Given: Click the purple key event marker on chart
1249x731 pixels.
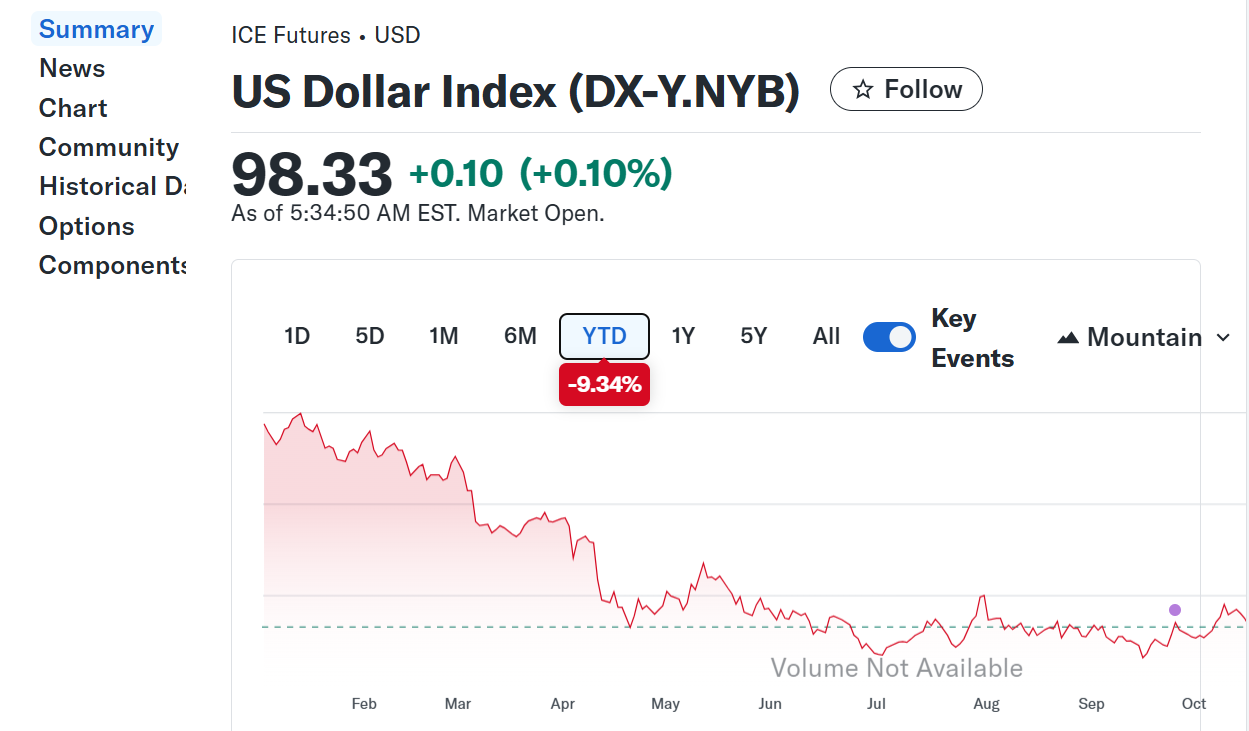Looking at the screenshot, I should [x=1175, y=610].
